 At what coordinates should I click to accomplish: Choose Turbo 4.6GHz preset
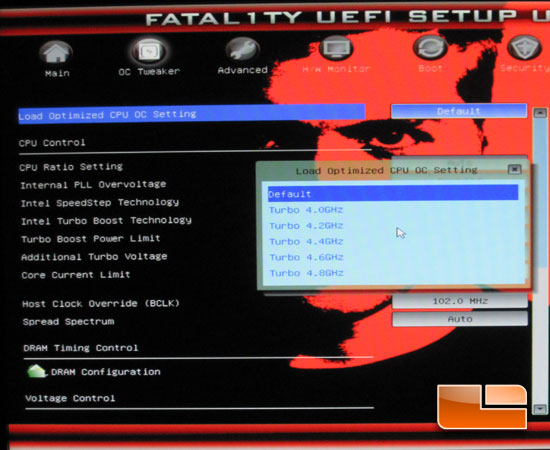tap(306, 257)
